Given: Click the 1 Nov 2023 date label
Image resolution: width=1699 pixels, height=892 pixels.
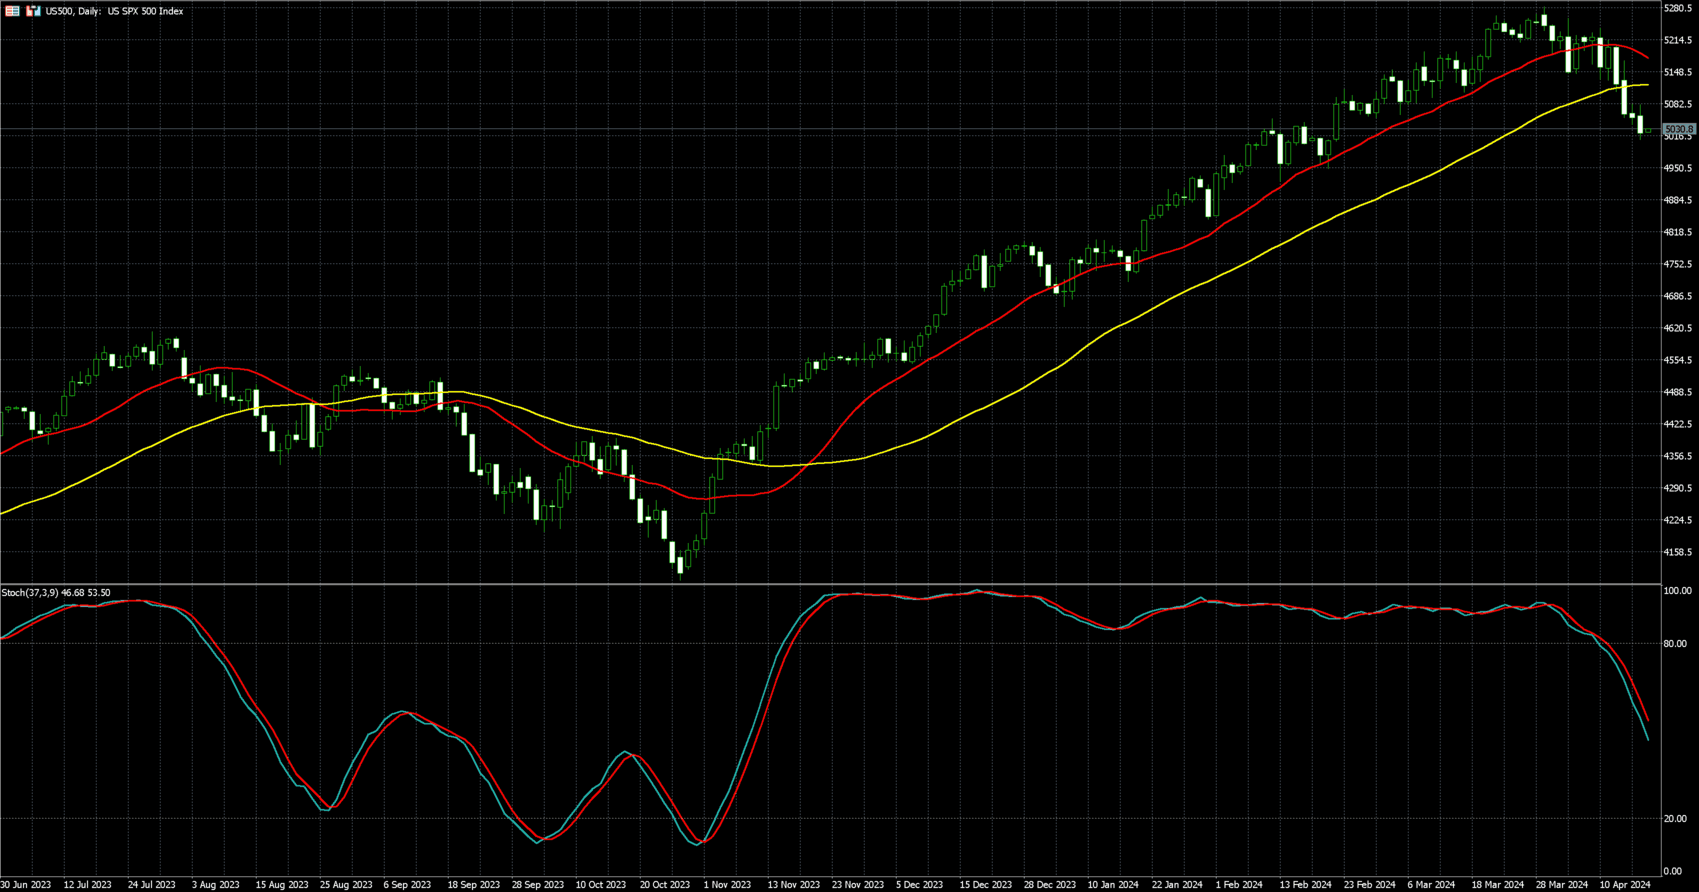Looking at the screenshot, I should point(727,885).
